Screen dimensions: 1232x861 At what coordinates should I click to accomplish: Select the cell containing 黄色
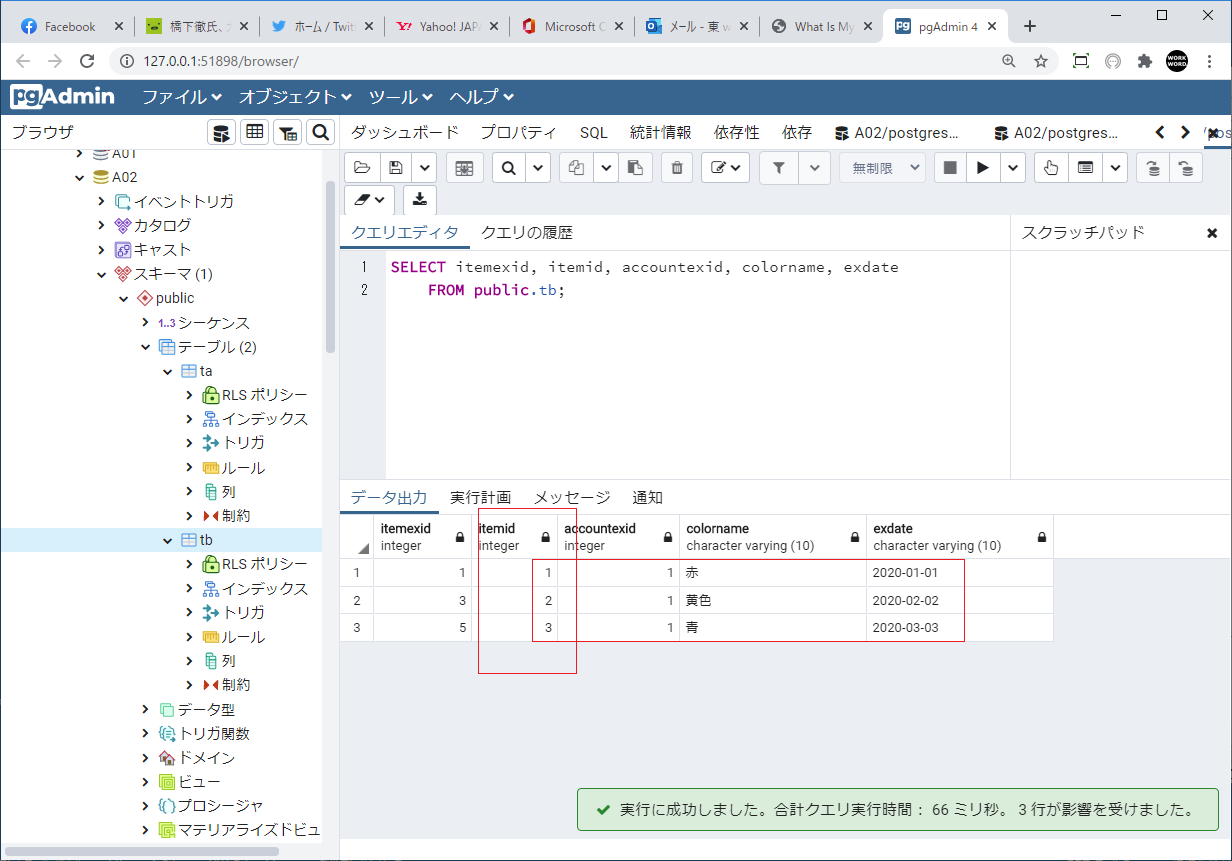click(772, 601)
